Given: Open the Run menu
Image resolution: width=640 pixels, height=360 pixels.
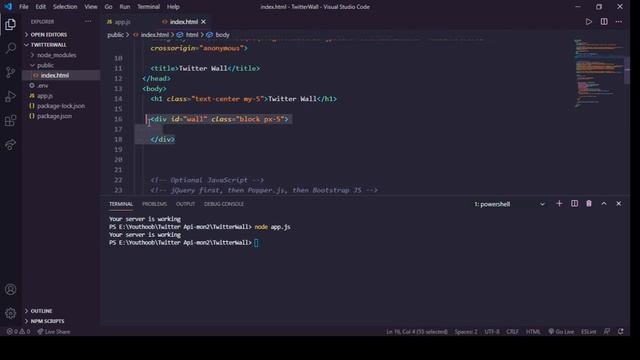Looking at the screenshot, I should coord(125,7).
